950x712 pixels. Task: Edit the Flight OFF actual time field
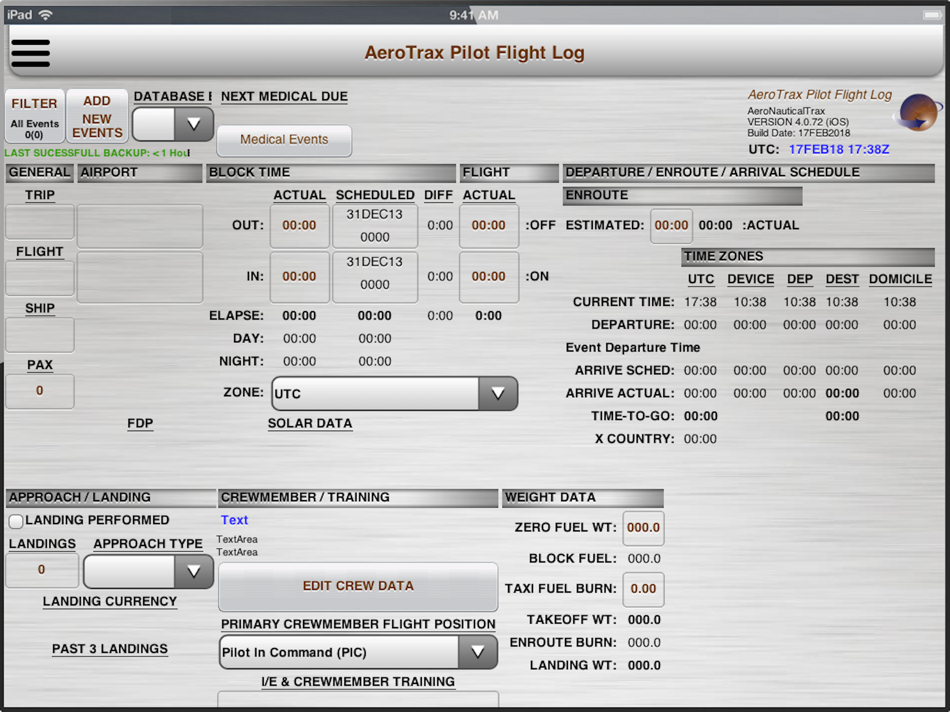pyautogui.click(x=489, y=226)
